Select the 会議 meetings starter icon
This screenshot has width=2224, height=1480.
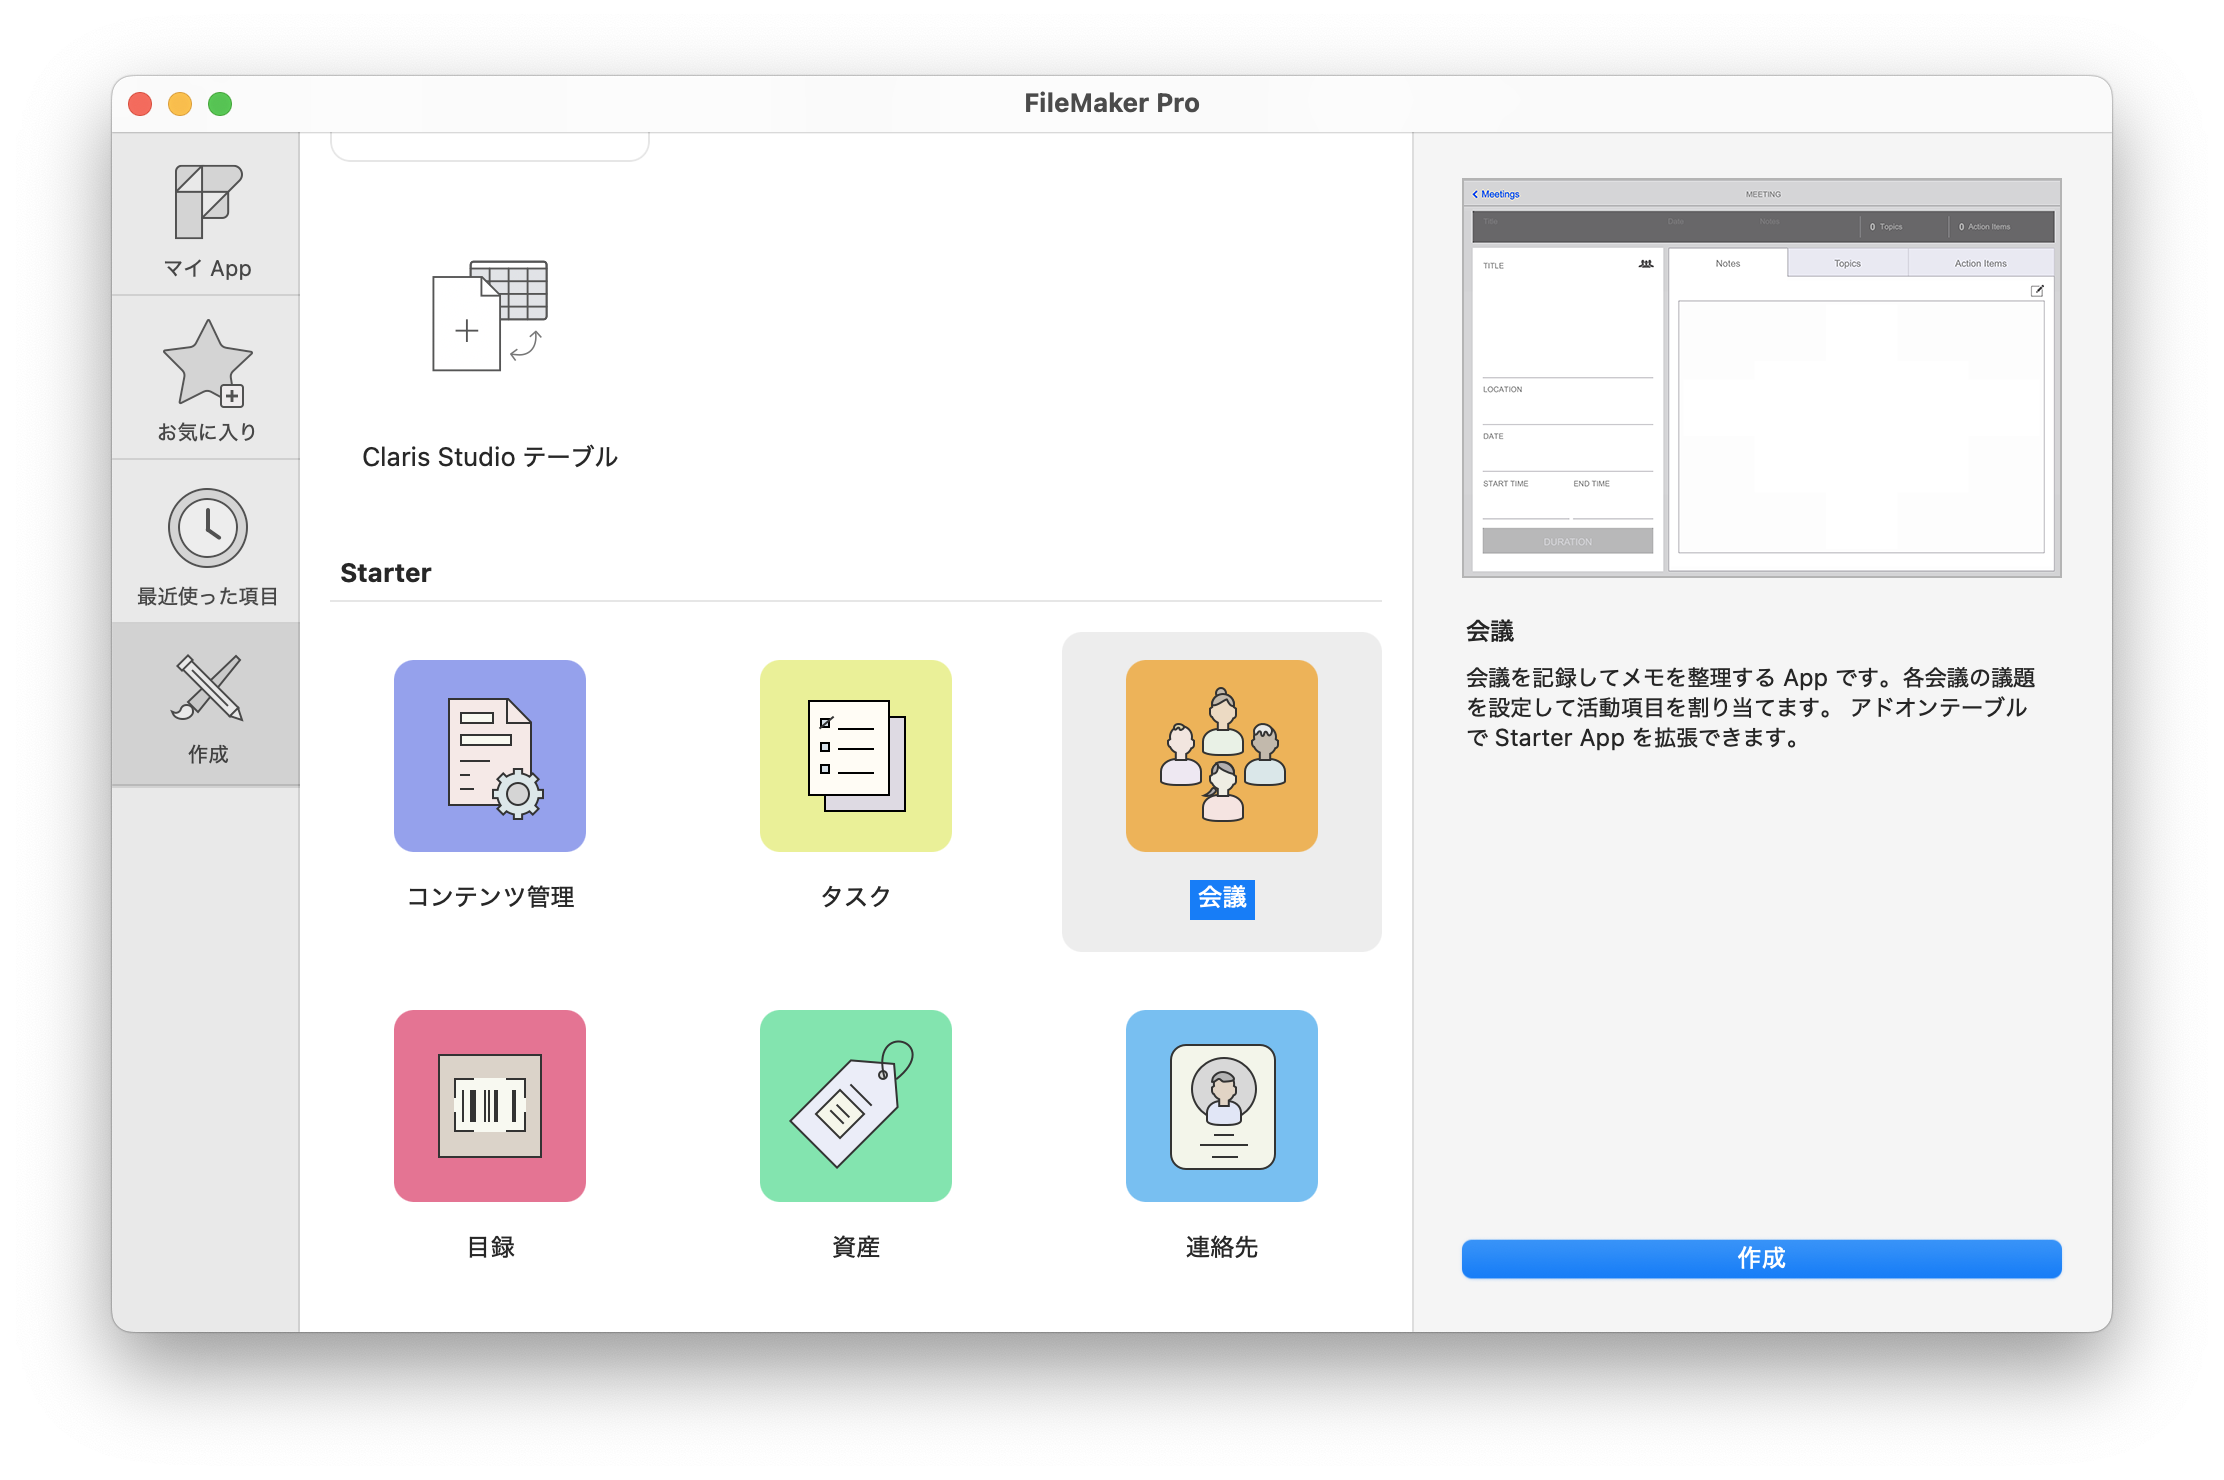pyautogui.click(x=1222, y=755)
